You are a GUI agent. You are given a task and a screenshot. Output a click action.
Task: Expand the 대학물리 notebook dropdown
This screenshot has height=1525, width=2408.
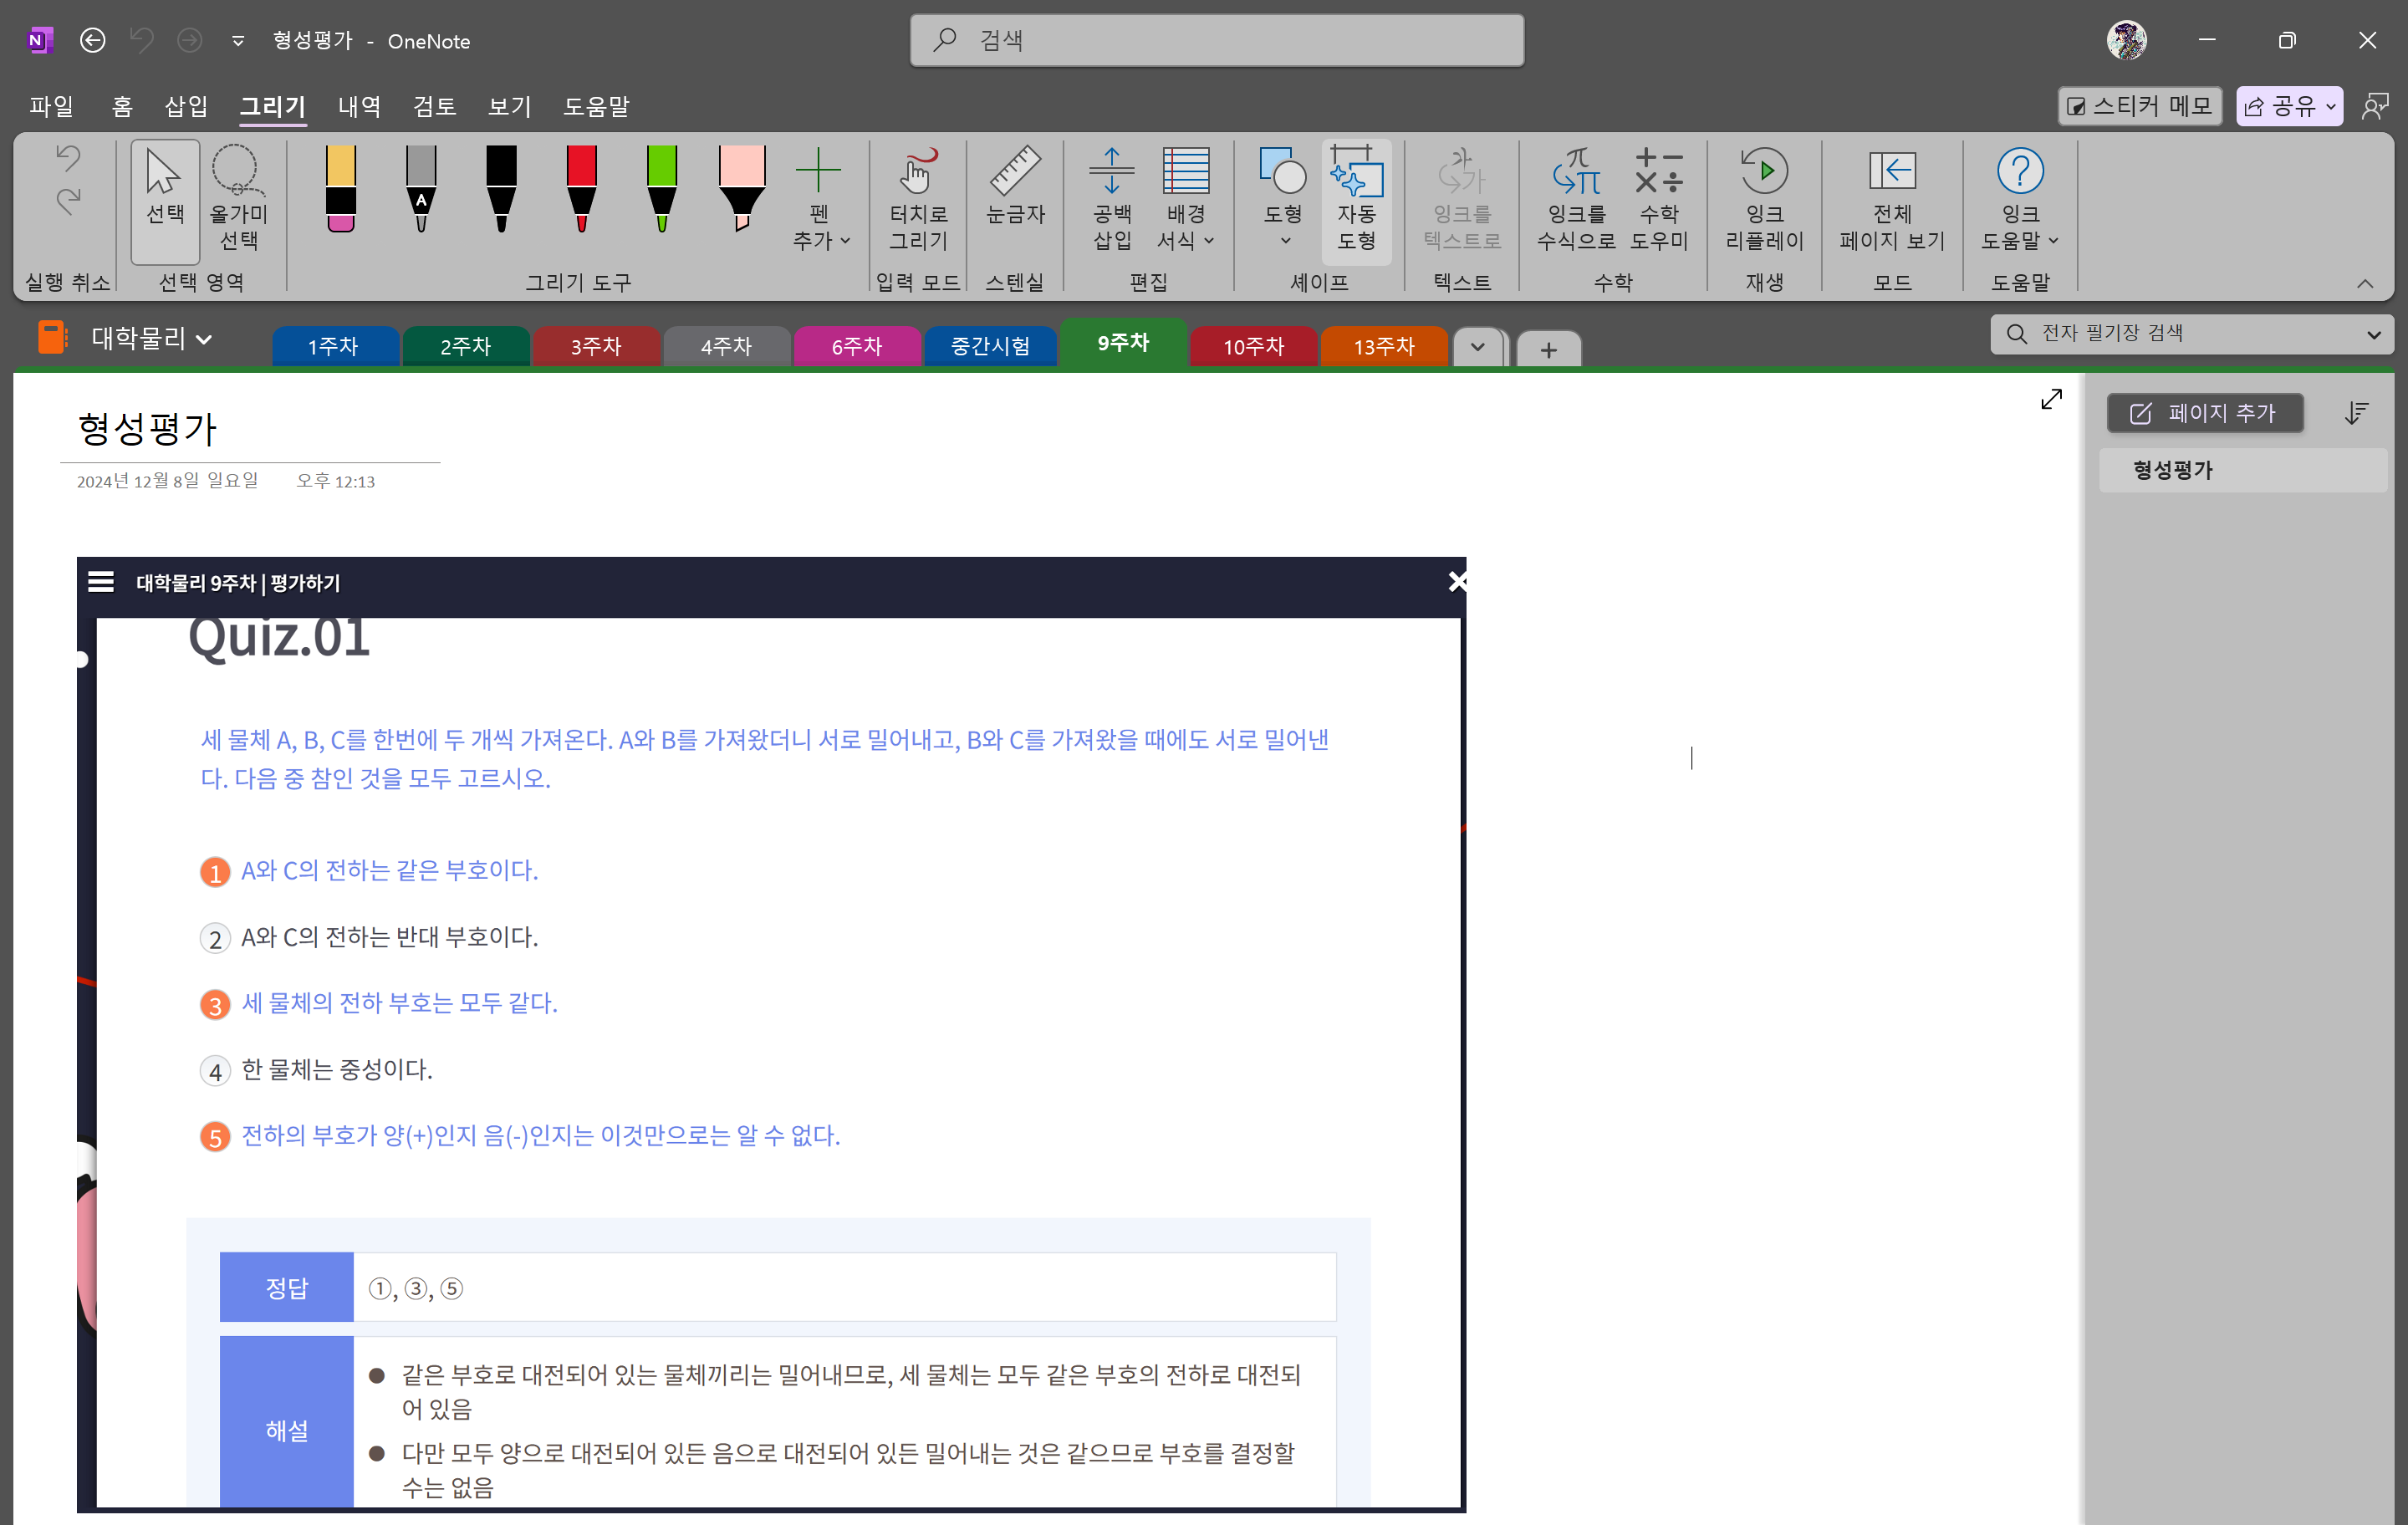pos(150,338)
